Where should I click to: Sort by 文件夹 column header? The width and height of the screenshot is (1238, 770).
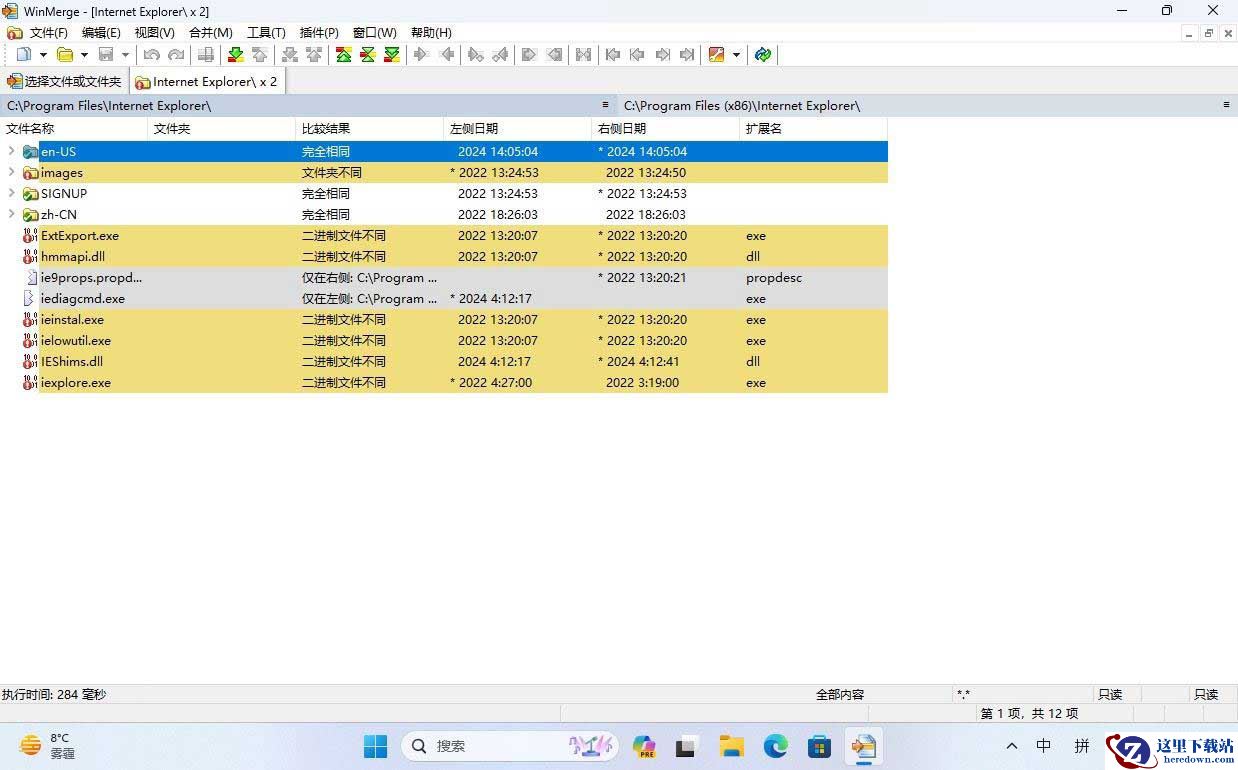pos(222,129)
